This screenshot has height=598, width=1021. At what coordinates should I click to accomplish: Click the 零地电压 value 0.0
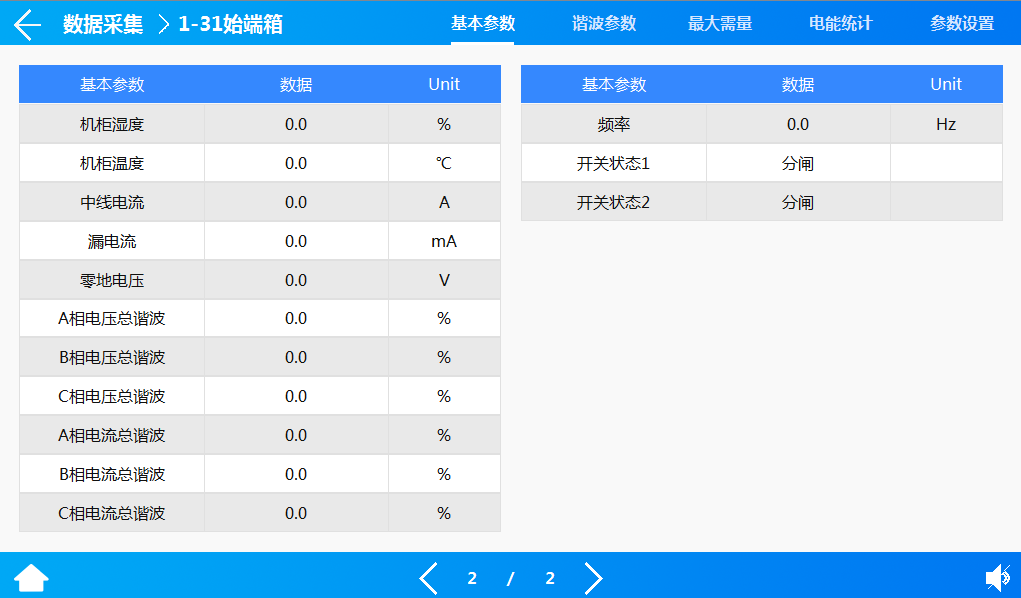point(296,281)
